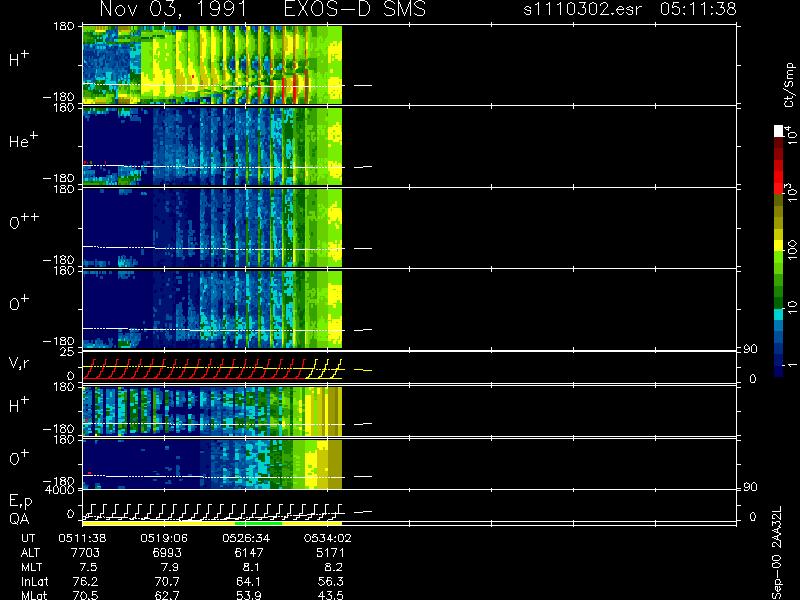Screen dimensions: 800x600
Task: Click the MLat value '62.7'
Action: 167,595
